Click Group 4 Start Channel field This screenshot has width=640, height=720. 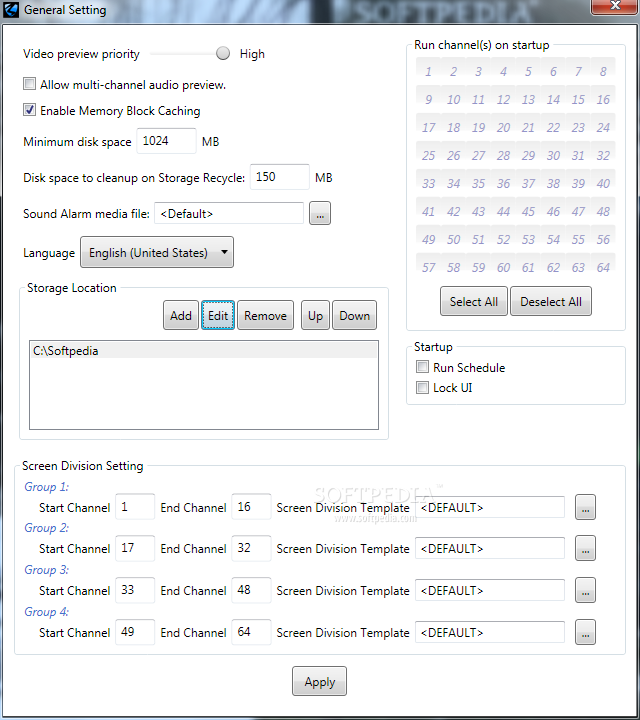[135, 632]
